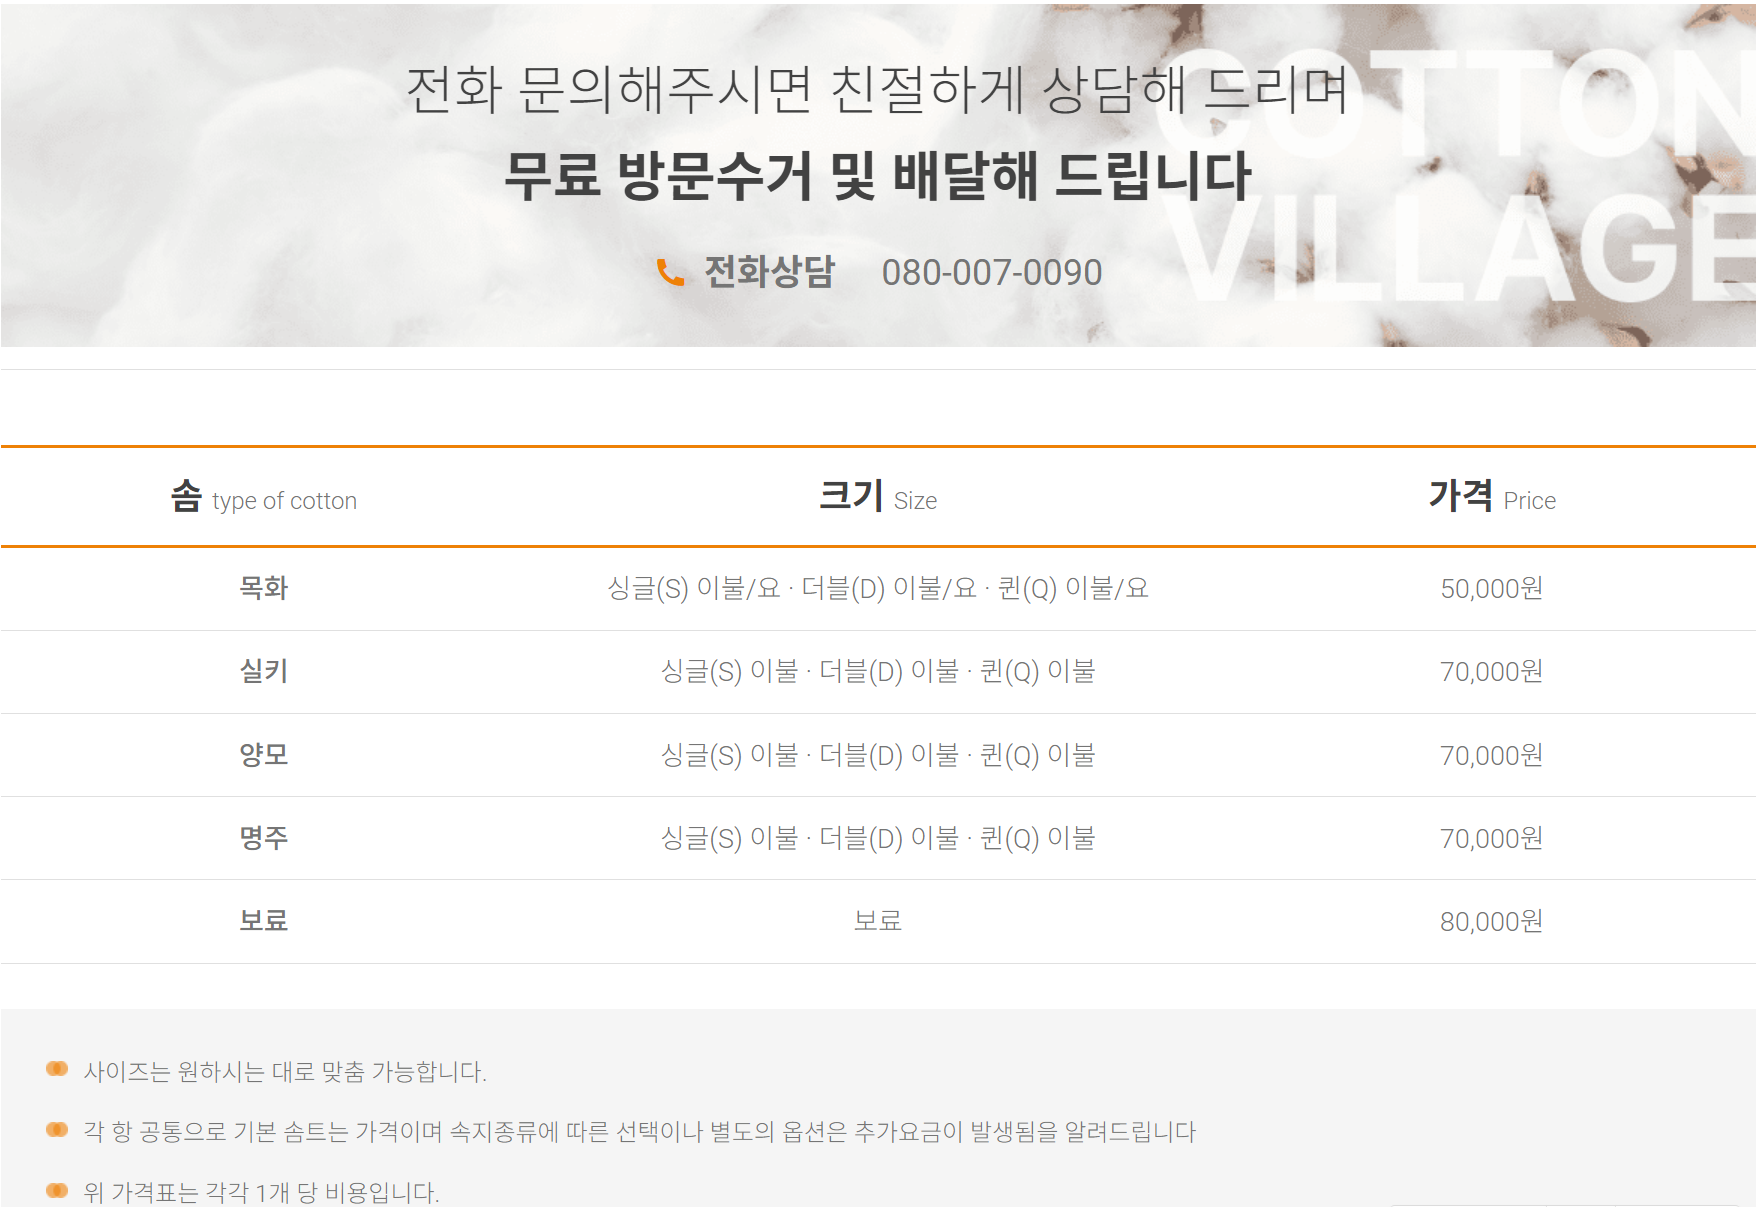Click the size cell in the 실키 row

878,671
